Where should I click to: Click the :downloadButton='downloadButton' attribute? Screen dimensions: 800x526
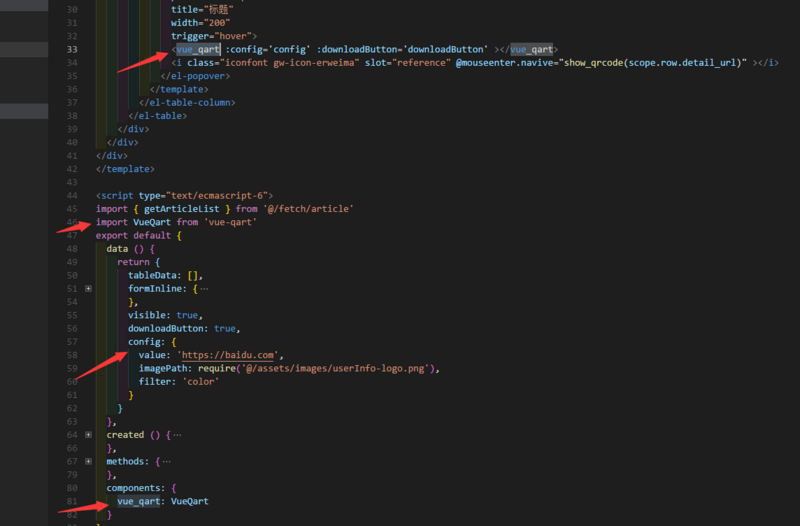click(402, 49)
